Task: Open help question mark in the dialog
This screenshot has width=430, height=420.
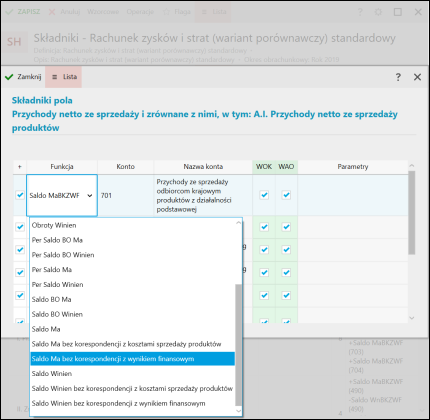Action: (398, 77)
